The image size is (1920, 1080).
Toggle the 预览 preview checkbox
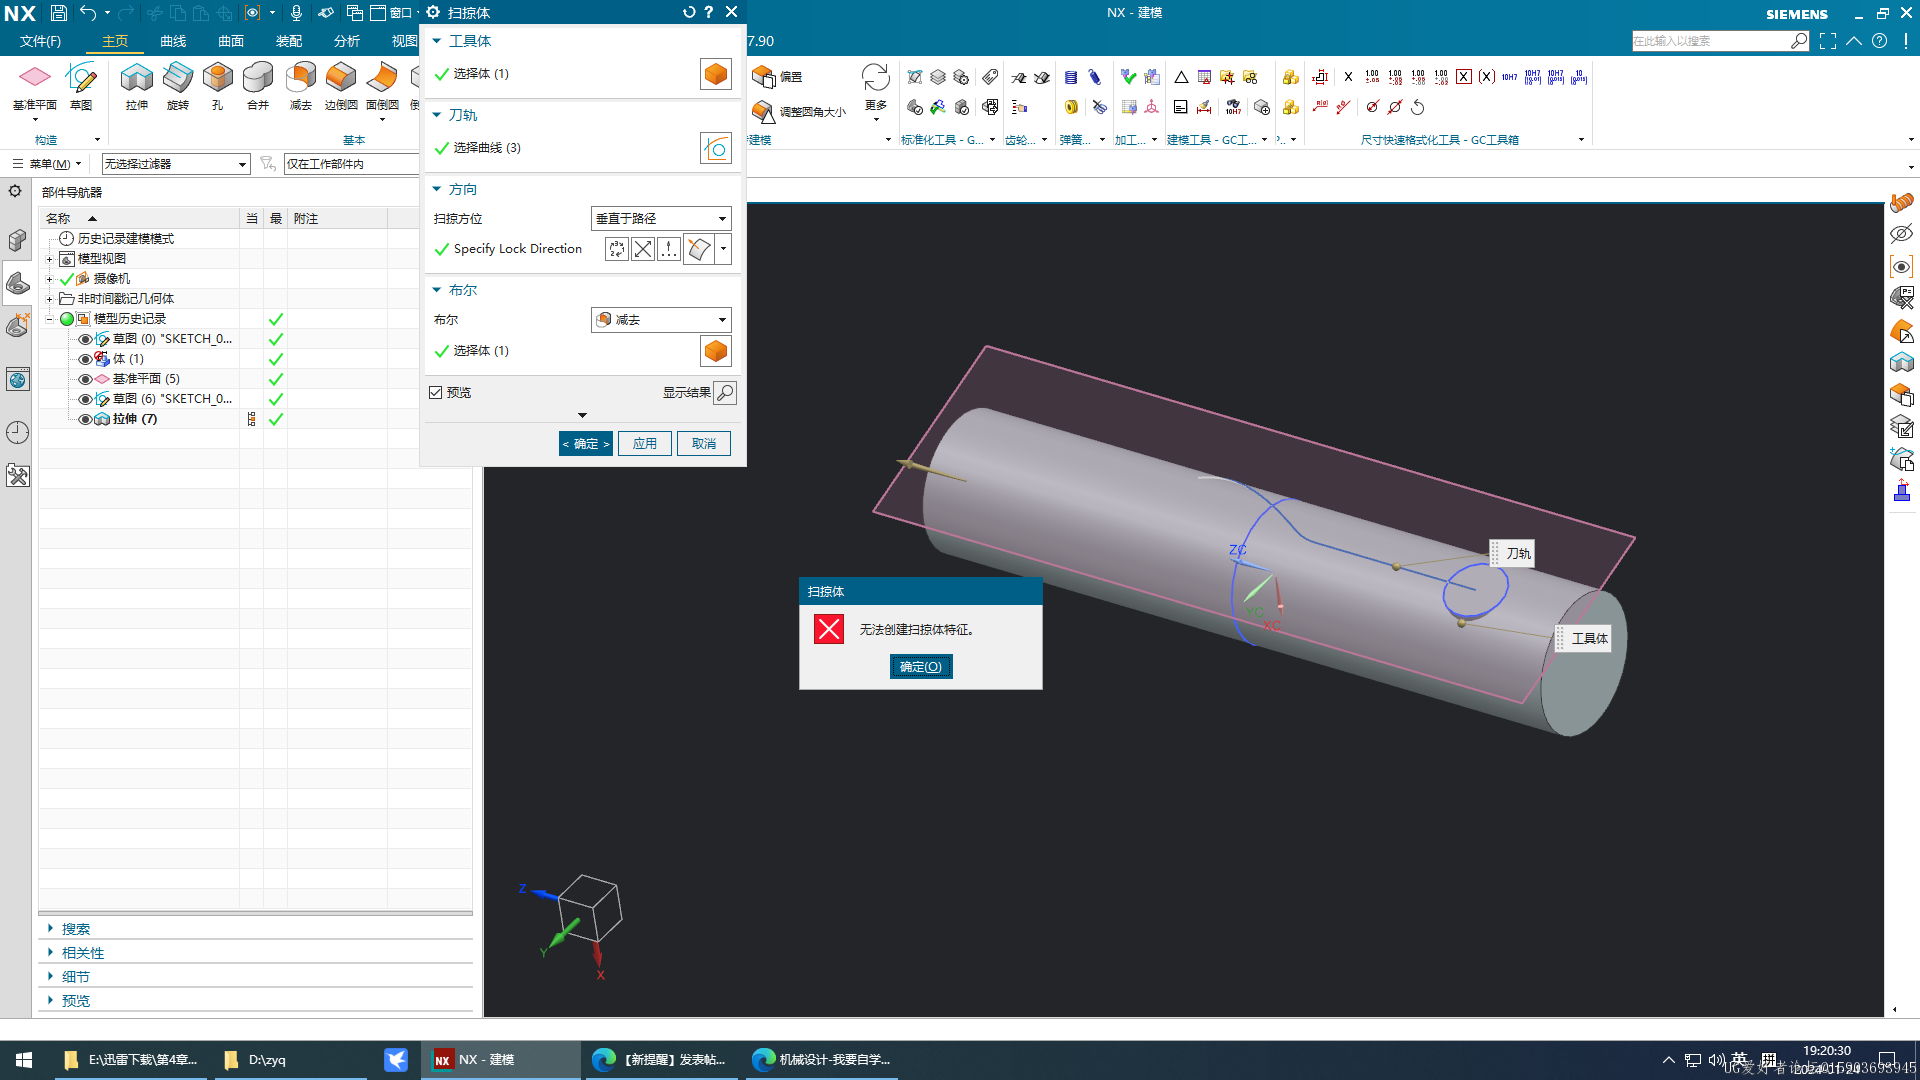436,392
